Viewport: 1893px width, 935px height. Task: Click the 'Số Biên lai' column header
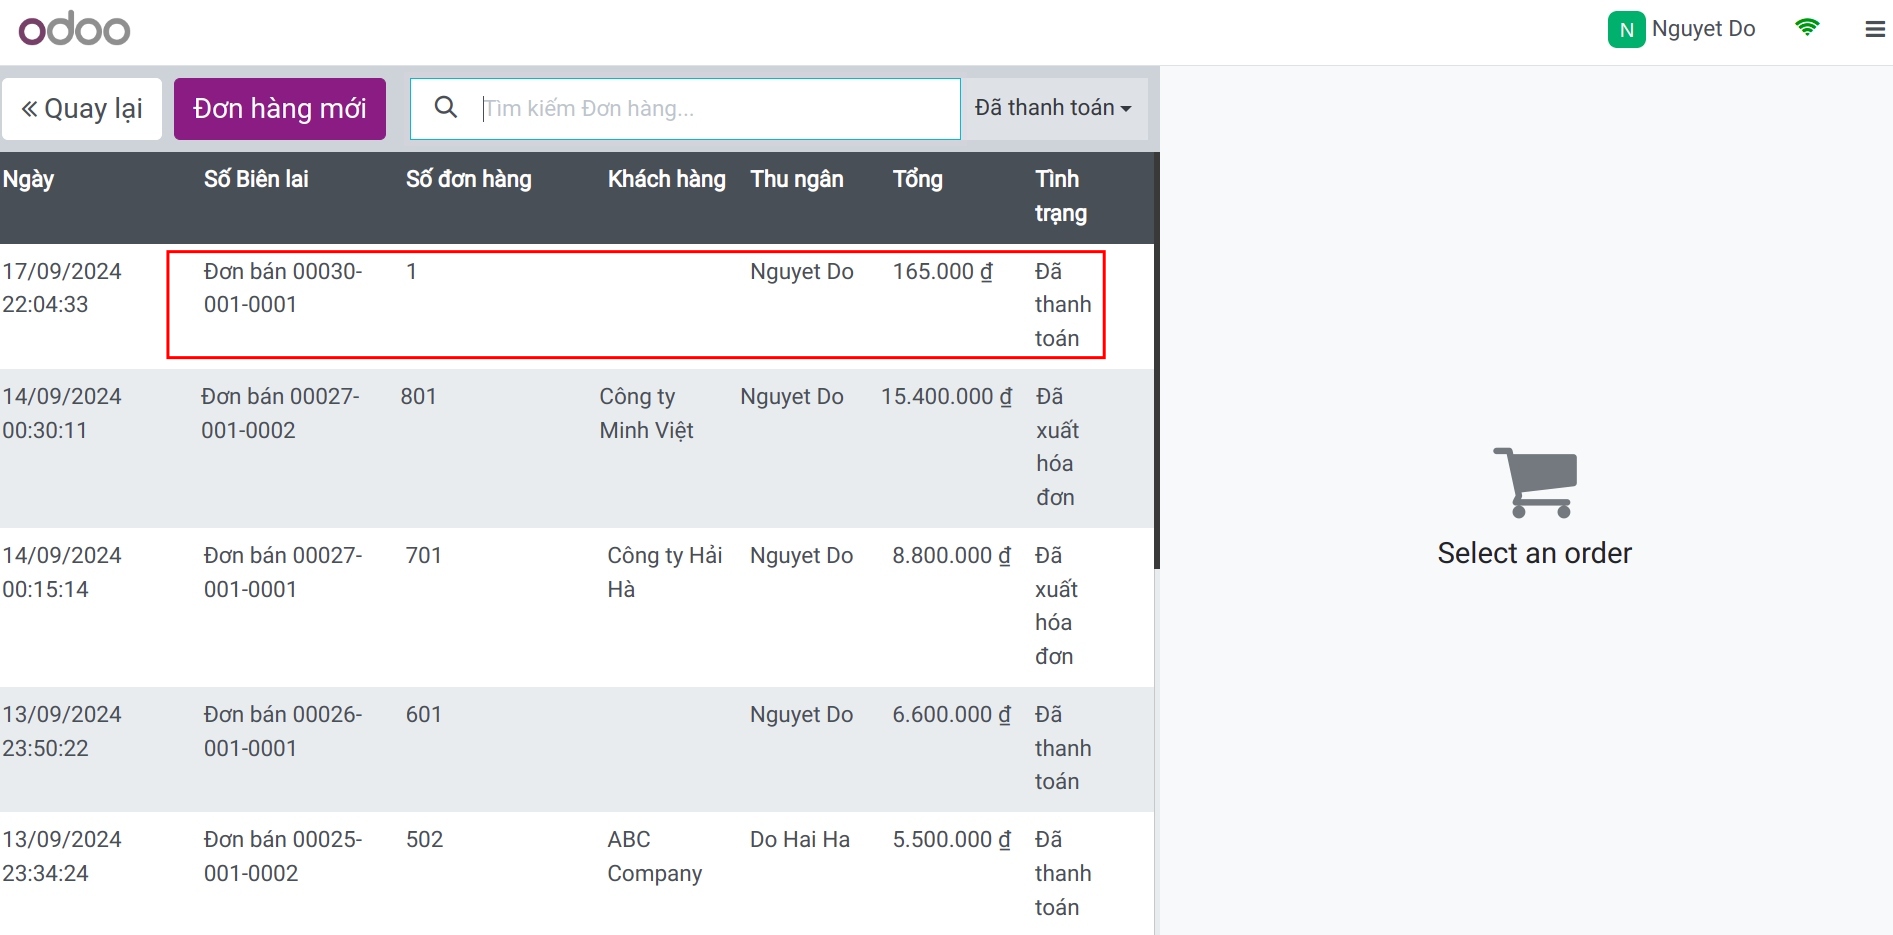(x=256, y=180)
